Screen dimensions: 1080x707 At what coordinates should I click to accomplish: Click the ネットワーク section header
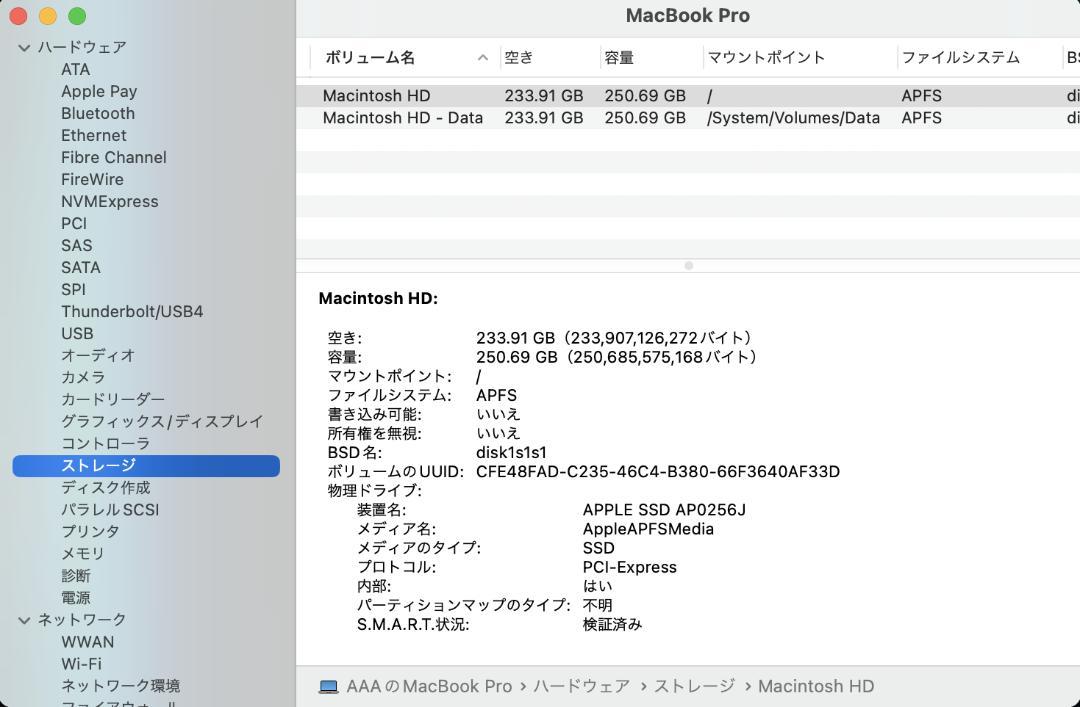(x=82, y=620)
